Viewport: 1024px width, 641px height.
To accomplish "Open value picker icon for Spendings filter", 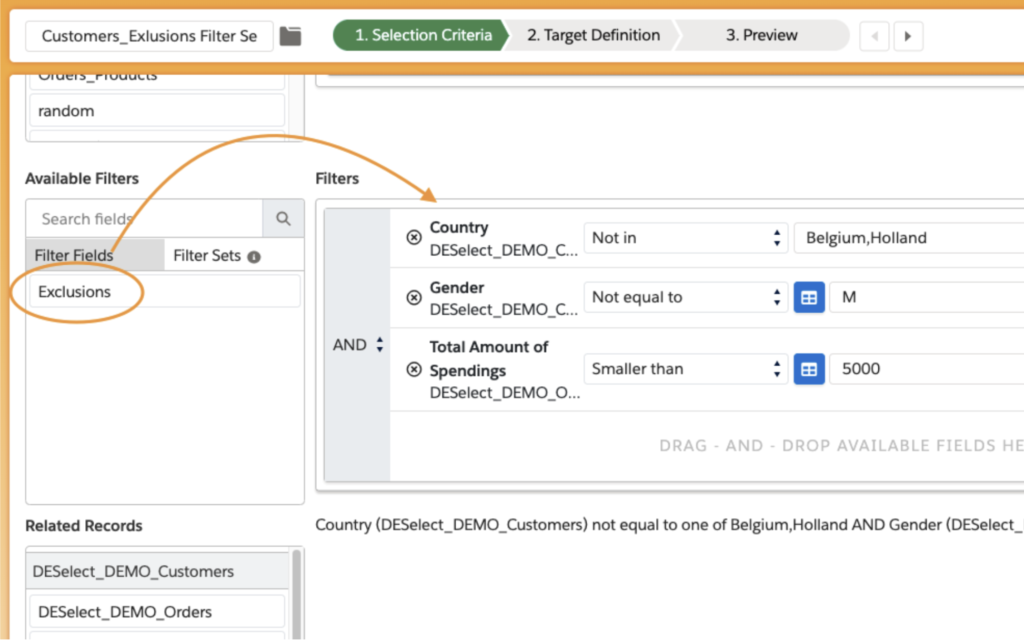I will point(809,369).
